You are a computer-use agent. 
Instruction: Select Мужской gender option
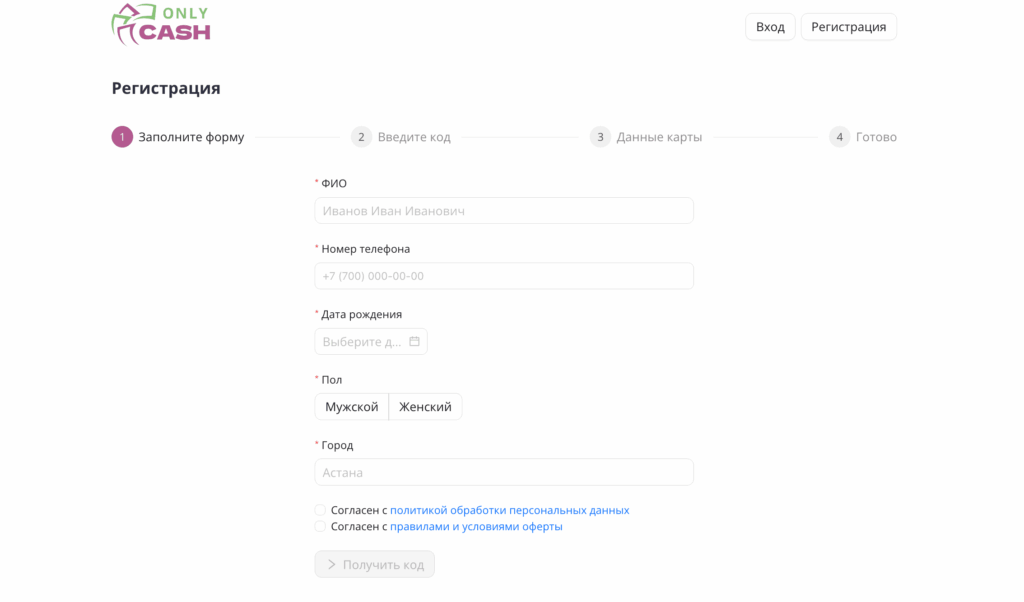[352, 407]
